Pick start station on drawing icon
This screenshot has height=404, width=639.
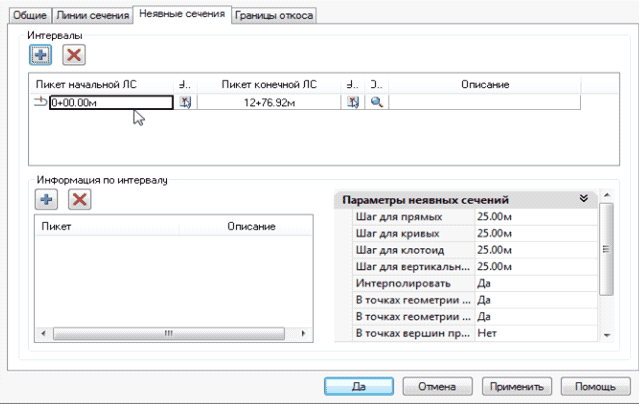coord(185,102)
